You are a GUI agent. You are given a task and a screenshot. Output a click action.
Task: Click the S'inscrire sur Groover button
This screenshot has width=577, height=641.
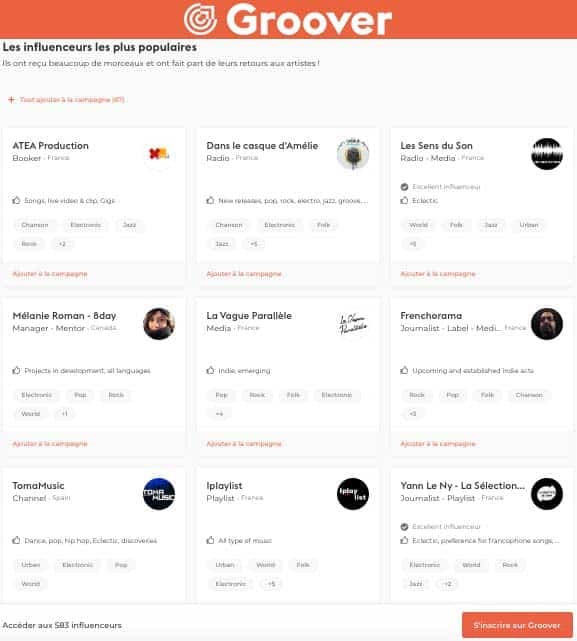pyautogui.click(x=517, y=625)
